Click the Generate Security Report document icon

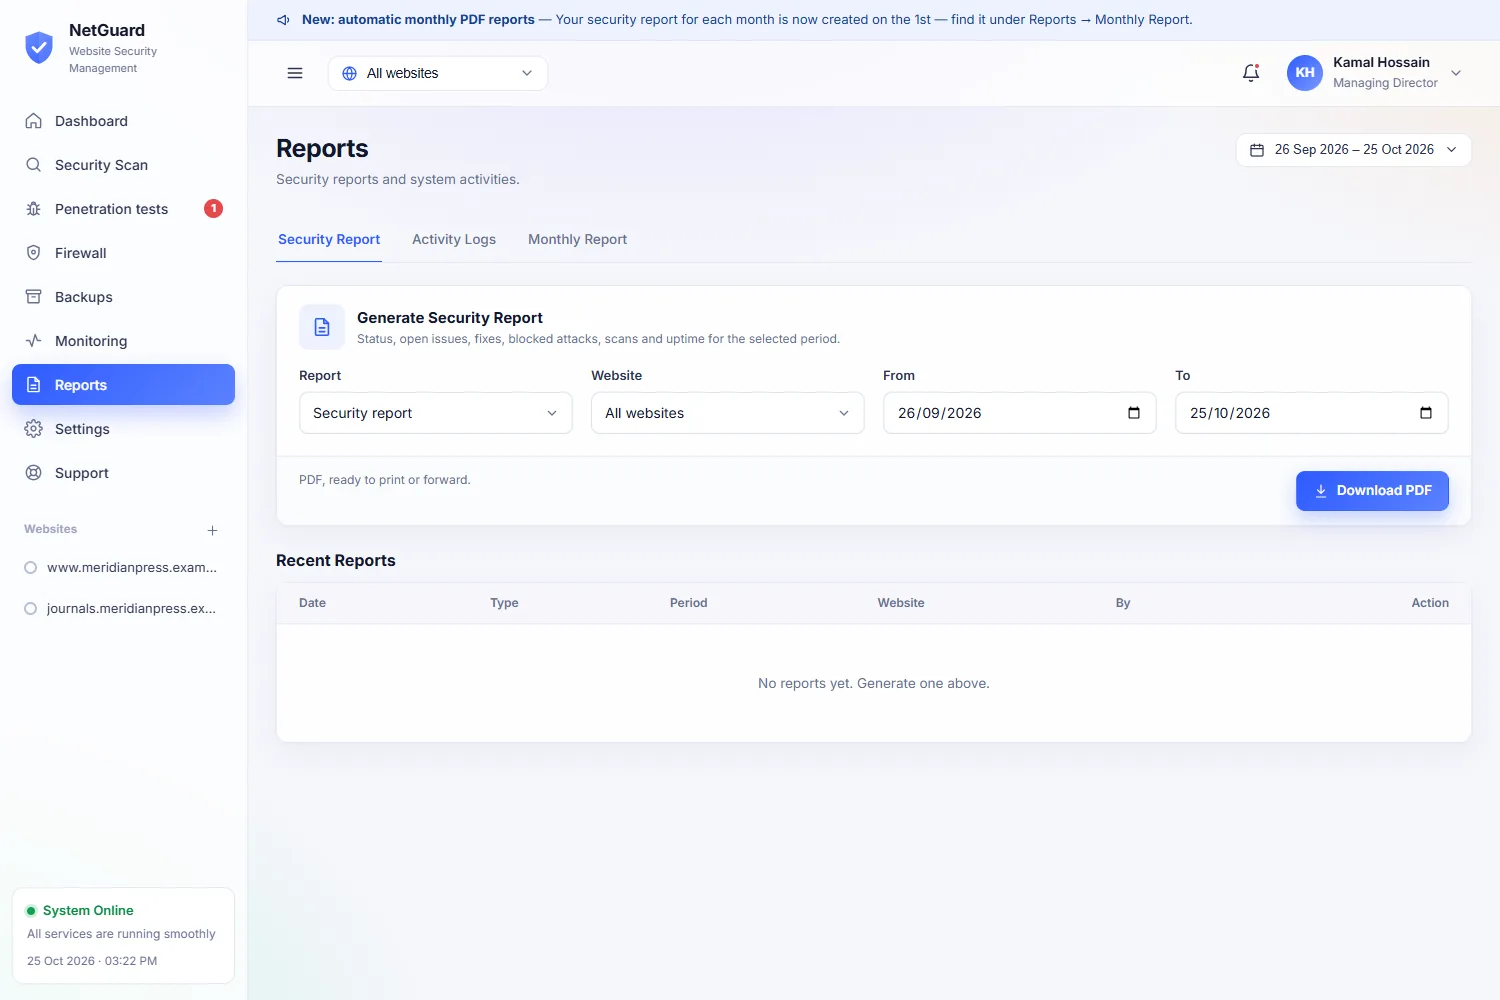coord(322,327)
